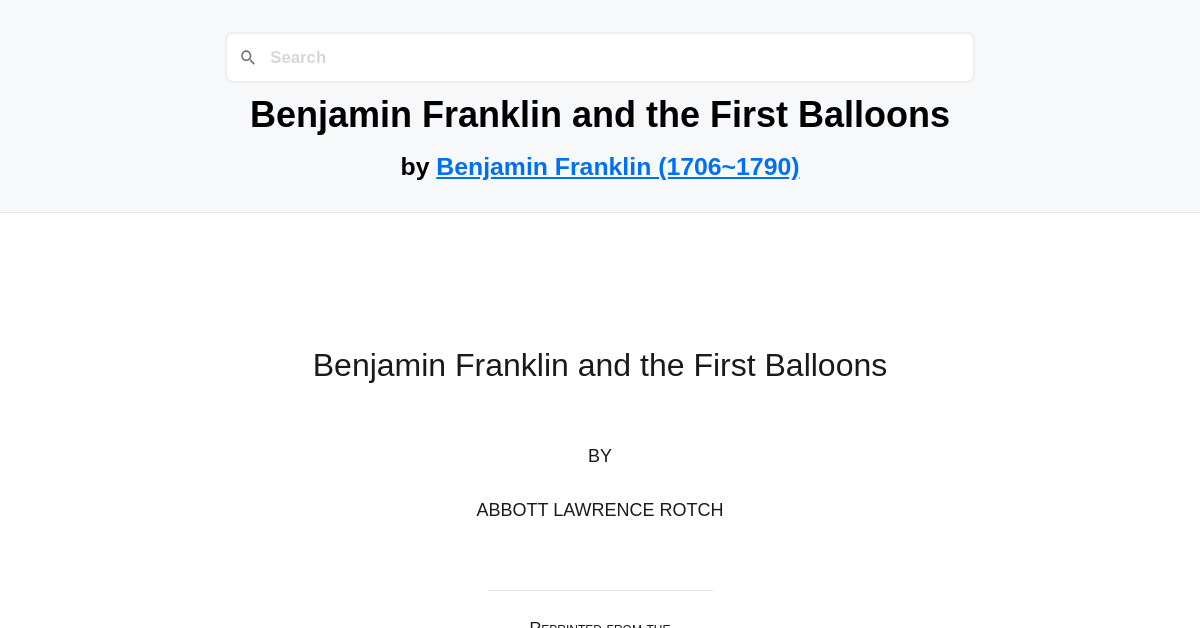Click the chapter title in the content area
1200x628 pixels.
tap(599, 365)
